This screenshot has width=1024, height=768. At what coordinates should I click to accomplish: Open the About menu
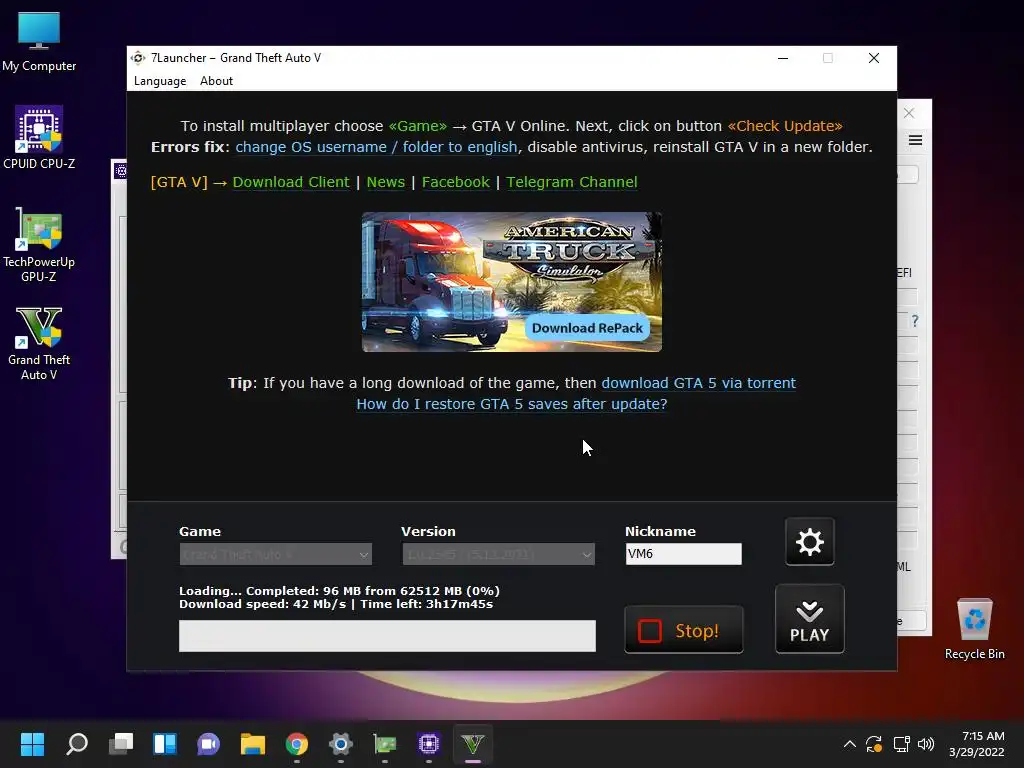(216, 81)
